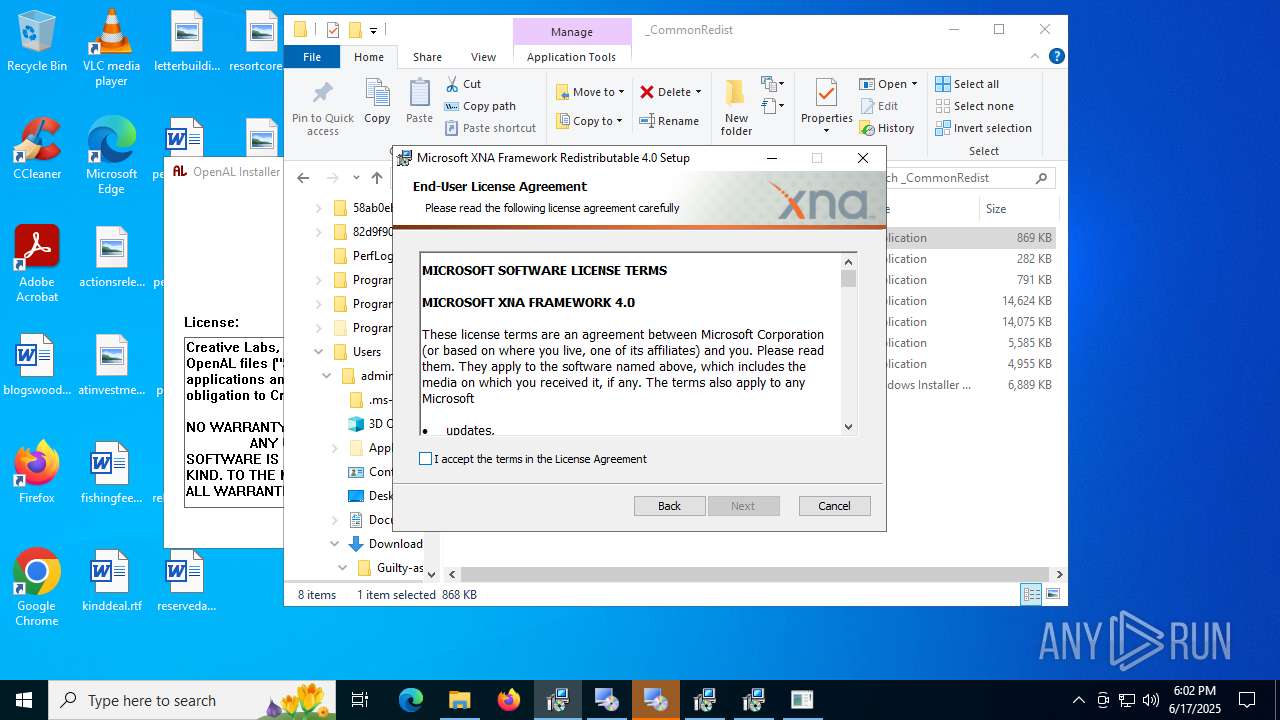
Task: Switch to the Home ribbon tab
Action: point(369,57)
